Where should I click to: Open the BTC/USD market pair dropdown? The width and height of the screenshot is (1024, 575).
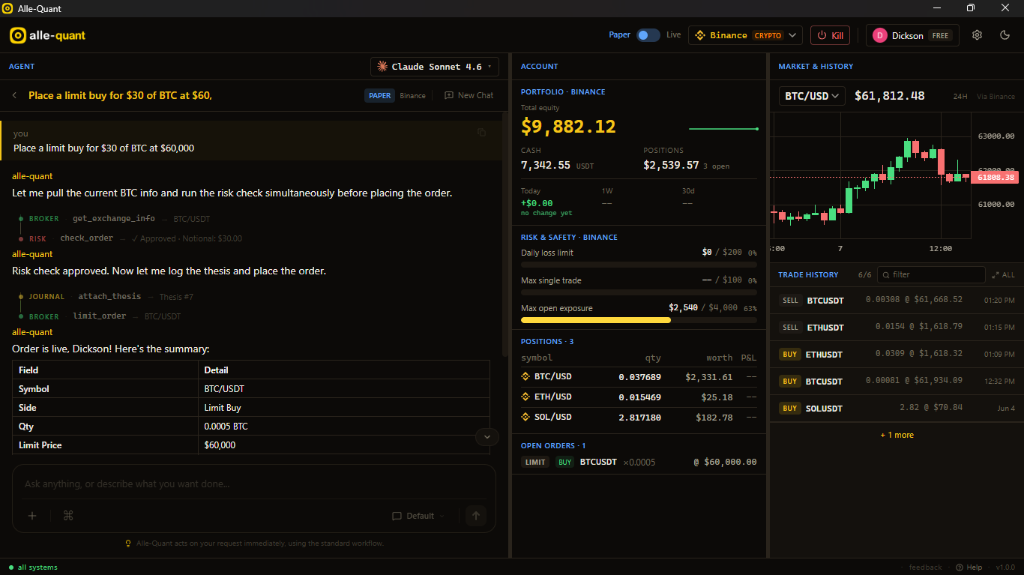pos(812,96)
